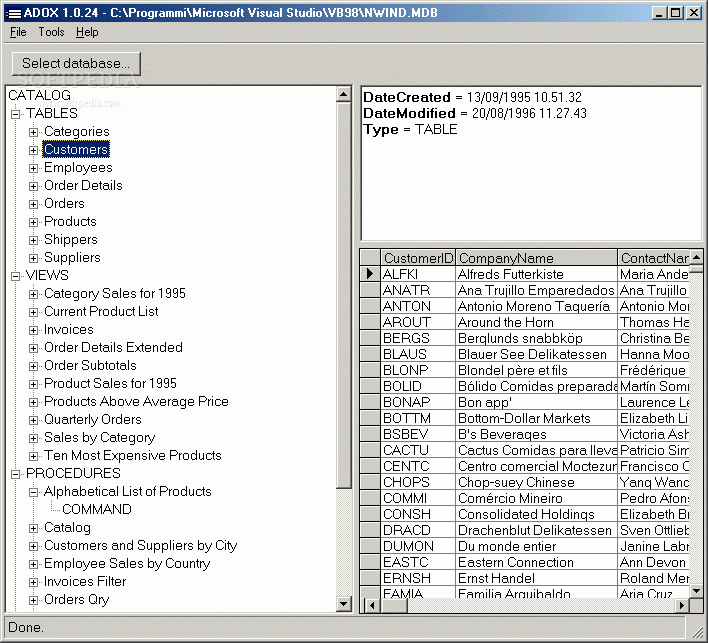This screenshot has height=643, width=708.
Task: Open the Tools menu
Action: [x=51, y=32]
